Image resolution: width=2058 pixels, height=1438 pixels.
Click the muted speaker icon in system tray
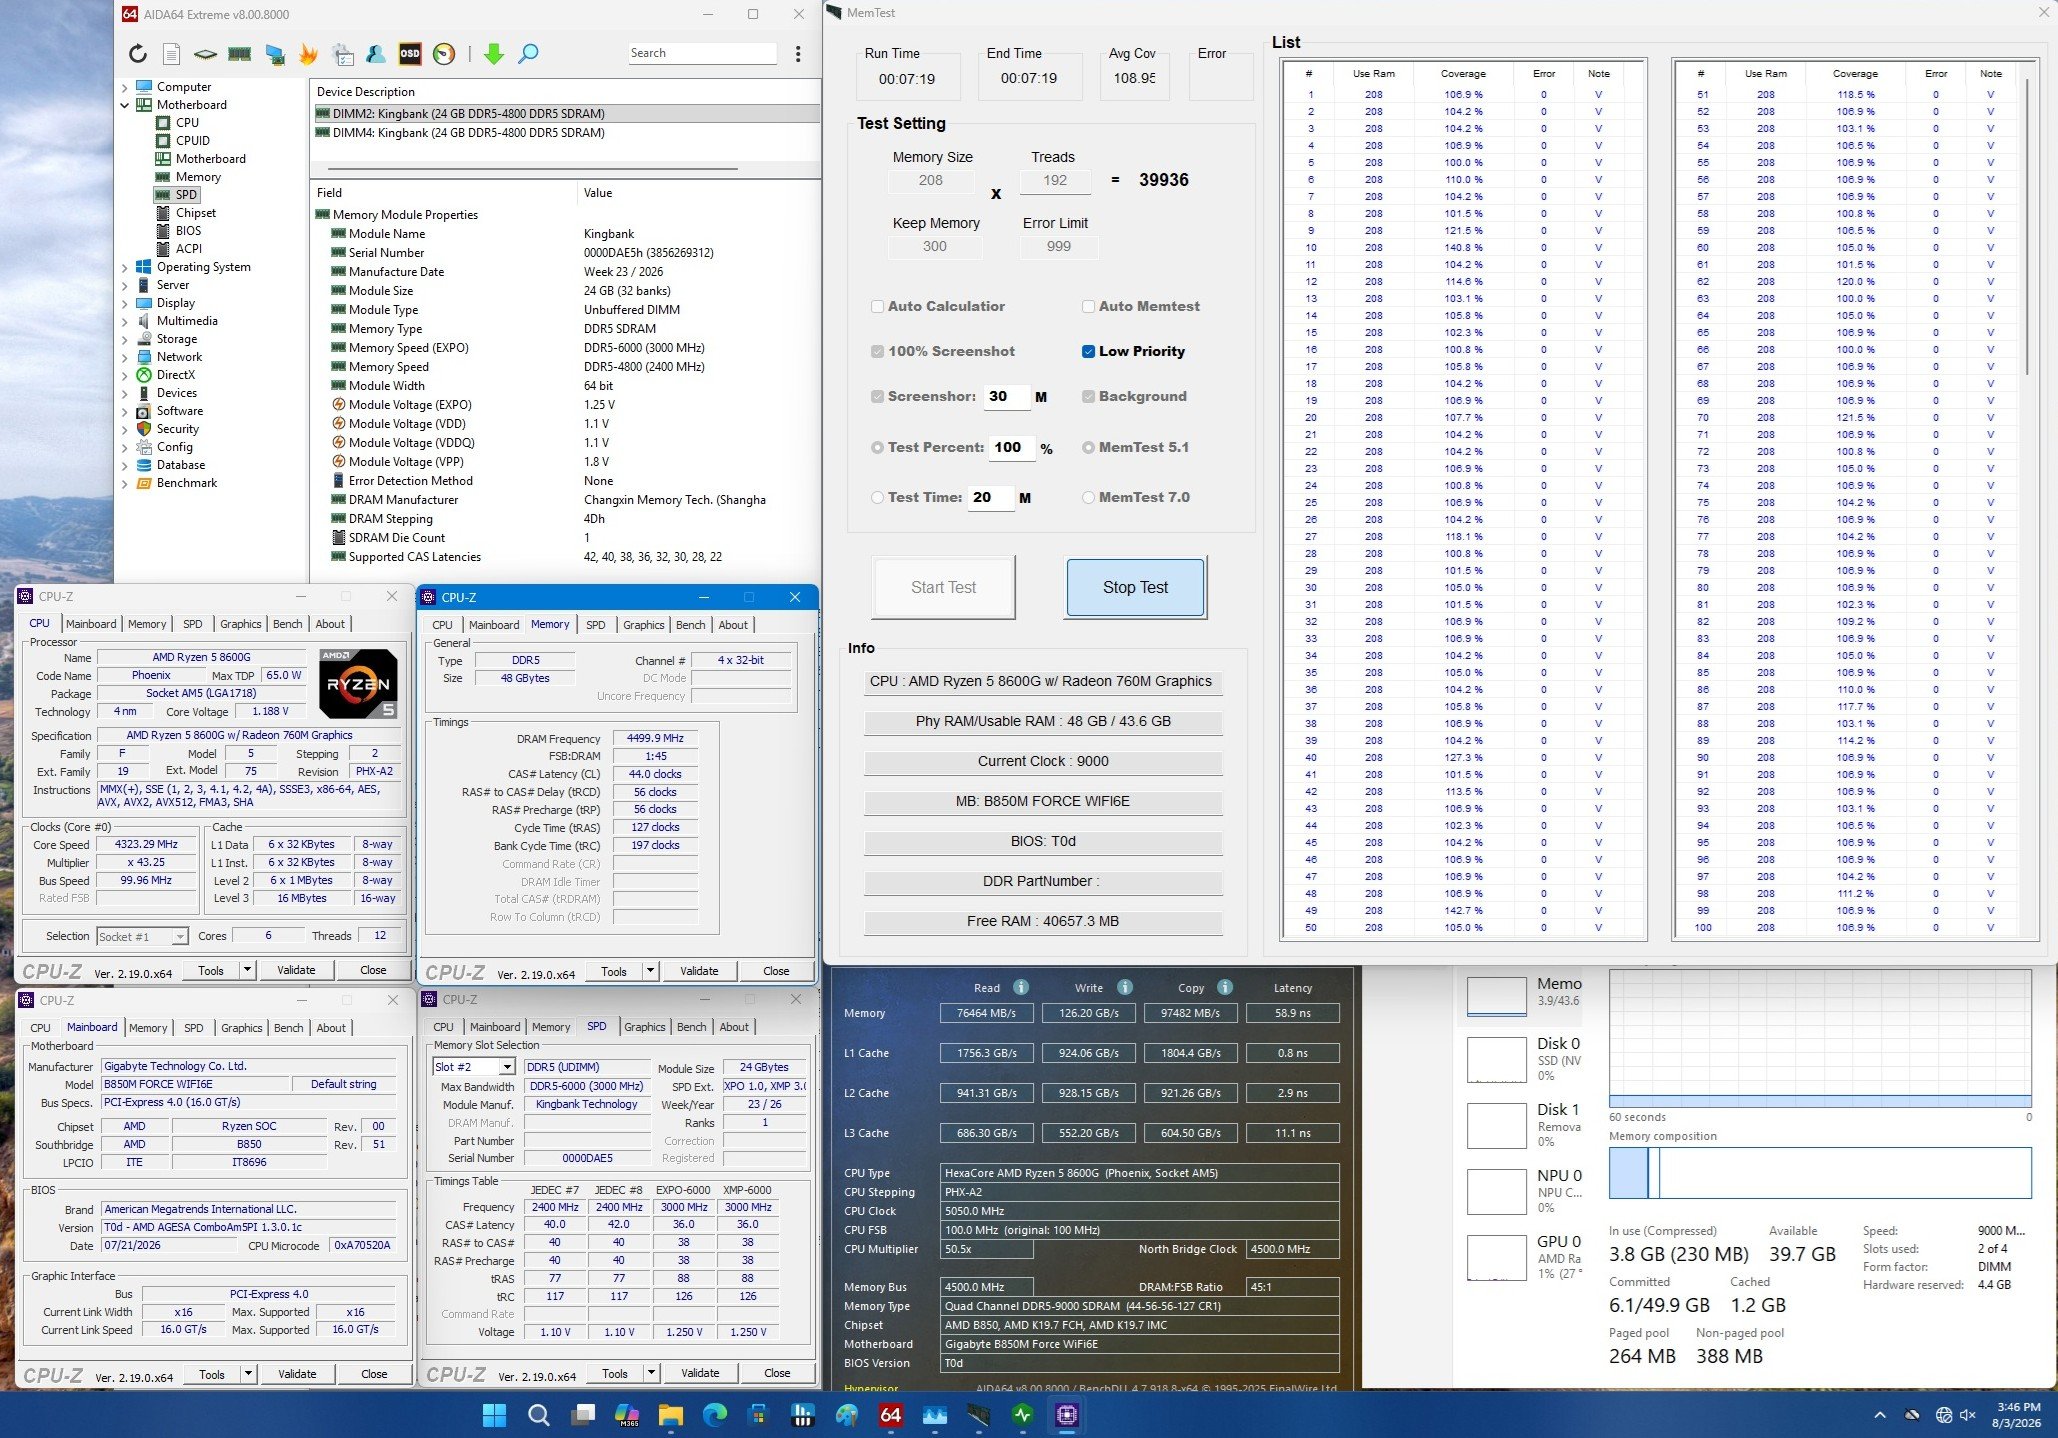point(1968,1415)
